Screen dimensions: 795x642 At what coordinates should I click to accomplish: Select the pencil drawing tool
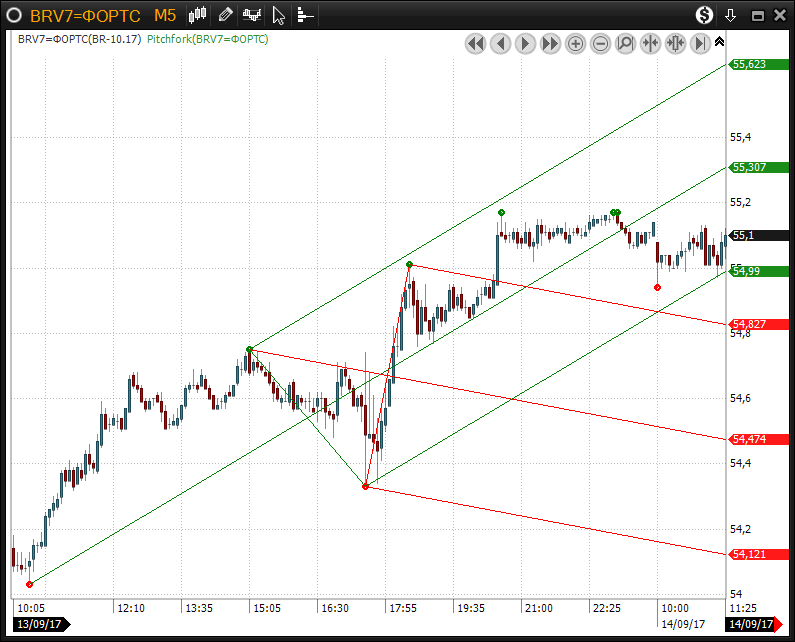[225, 15]
